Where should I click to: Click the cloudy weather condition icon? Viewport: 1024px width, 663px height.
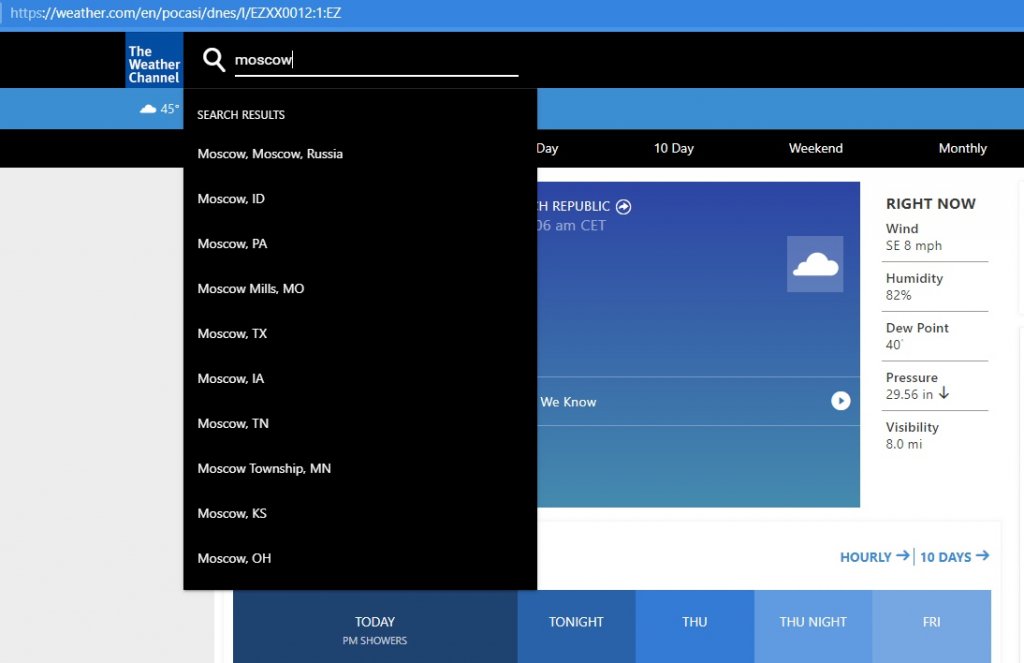(x=815, y=264)
